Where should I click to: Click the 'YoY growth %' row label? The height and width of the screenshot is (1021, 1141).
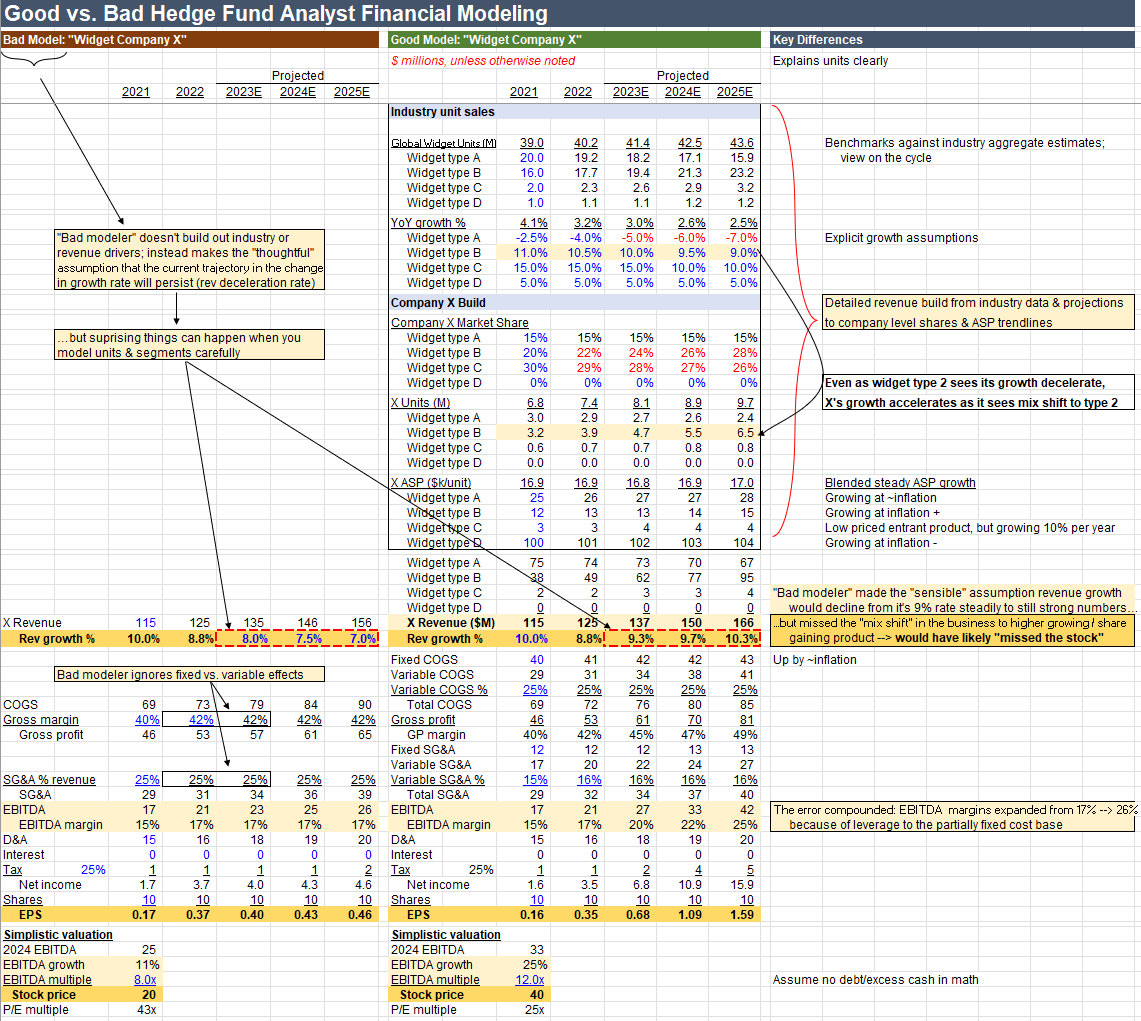(x=428, y=223)
